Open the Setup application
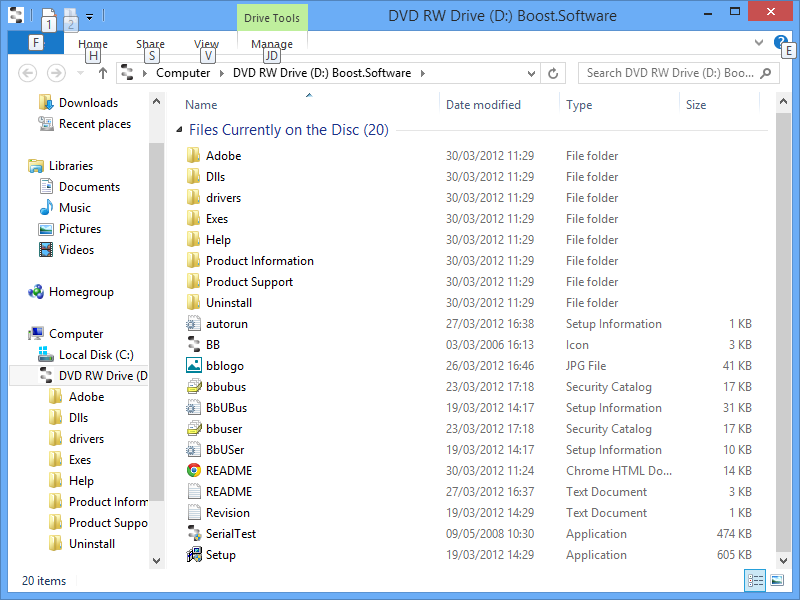Screen dimensions: 800x600 (221, 554)
